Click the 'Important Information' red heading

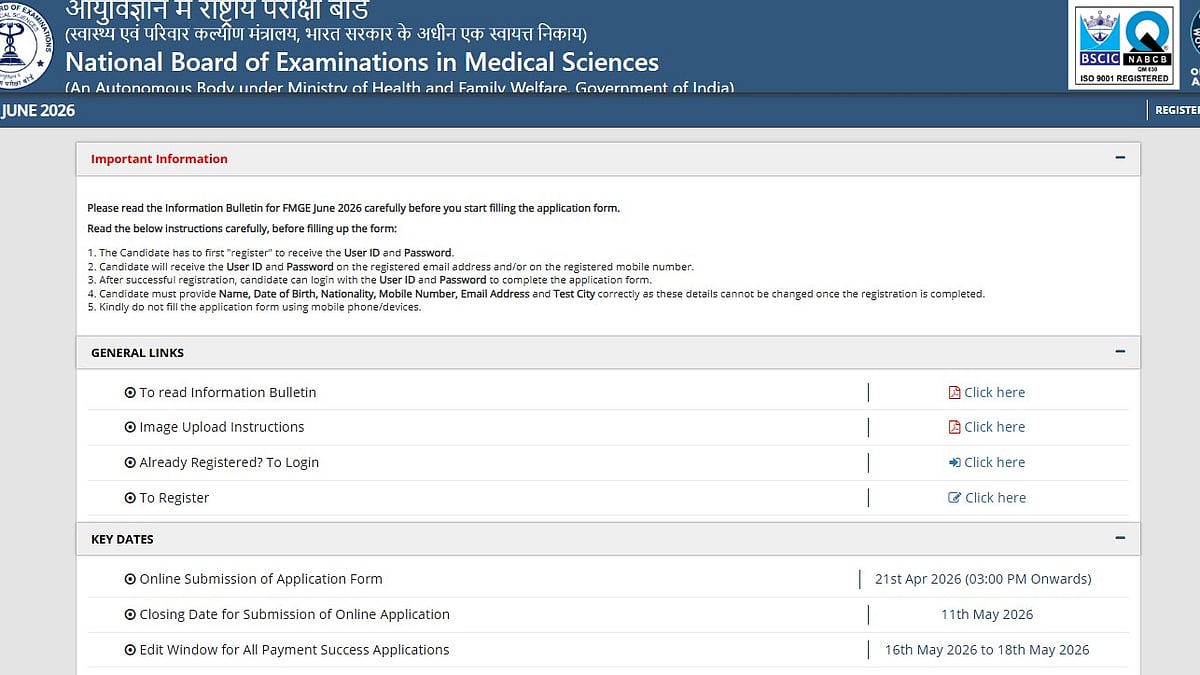pyautogui.click(x=159, y=158)
